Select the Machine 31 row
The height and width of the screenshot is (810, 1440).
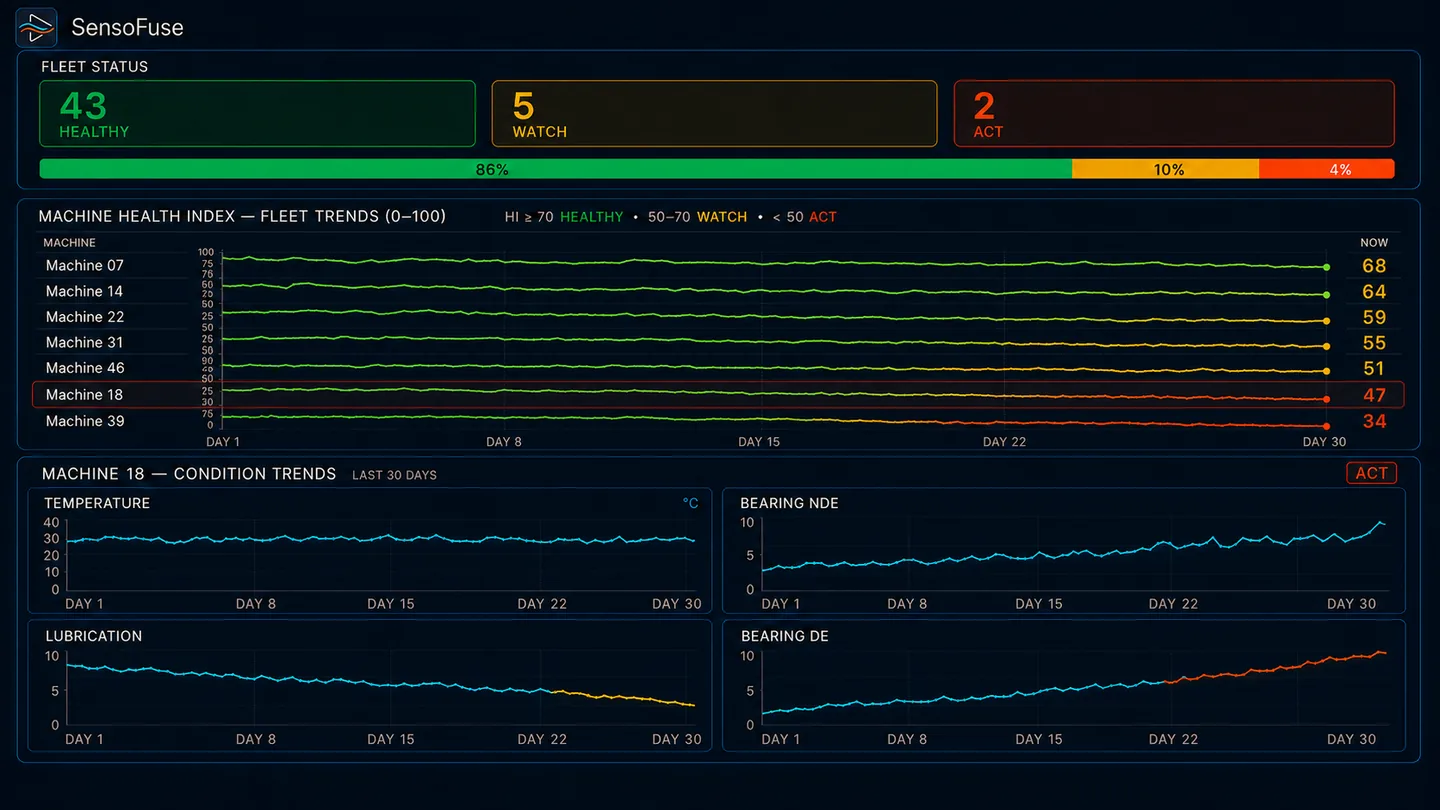[x=718, y=343]
